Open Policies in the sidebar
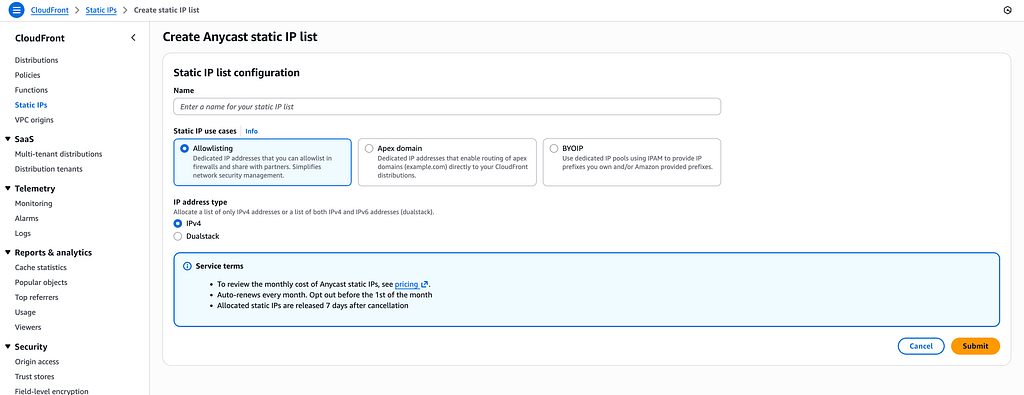Viewport: 1024px width, 395px height. pos(27,75)
